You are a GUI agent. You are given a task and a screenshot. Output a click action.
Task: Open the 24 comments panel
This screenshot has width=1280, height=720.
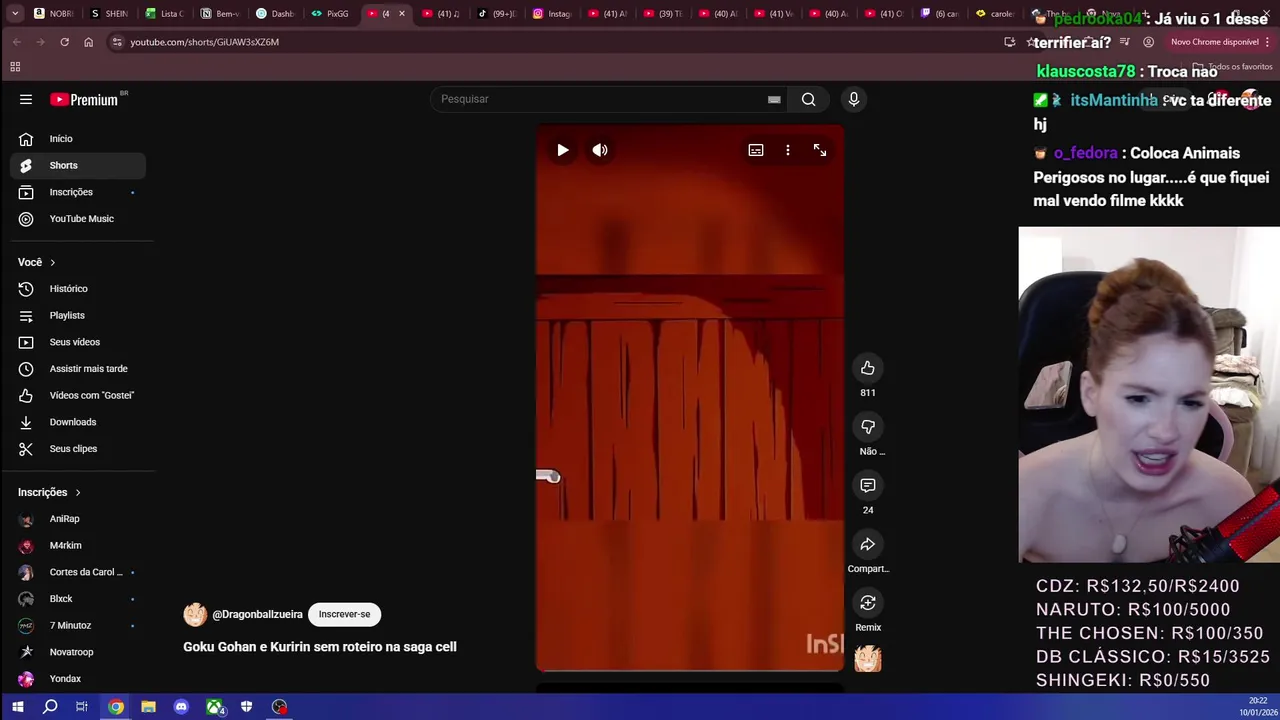tap(868, 485)
